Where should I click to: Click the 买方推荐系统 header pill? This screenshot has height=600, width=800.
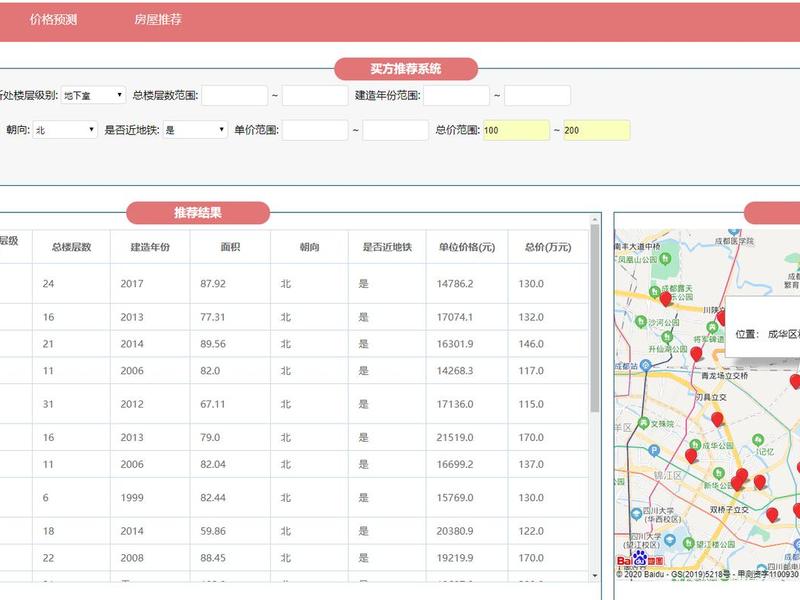406,69
